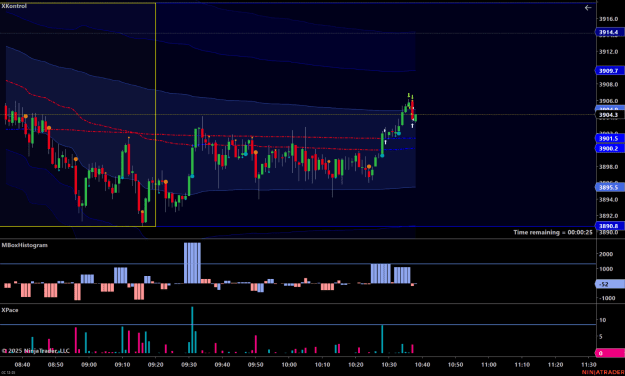Click the 11:10 time axis label
This screenshot has width=625, height=376.
point(522,364)
